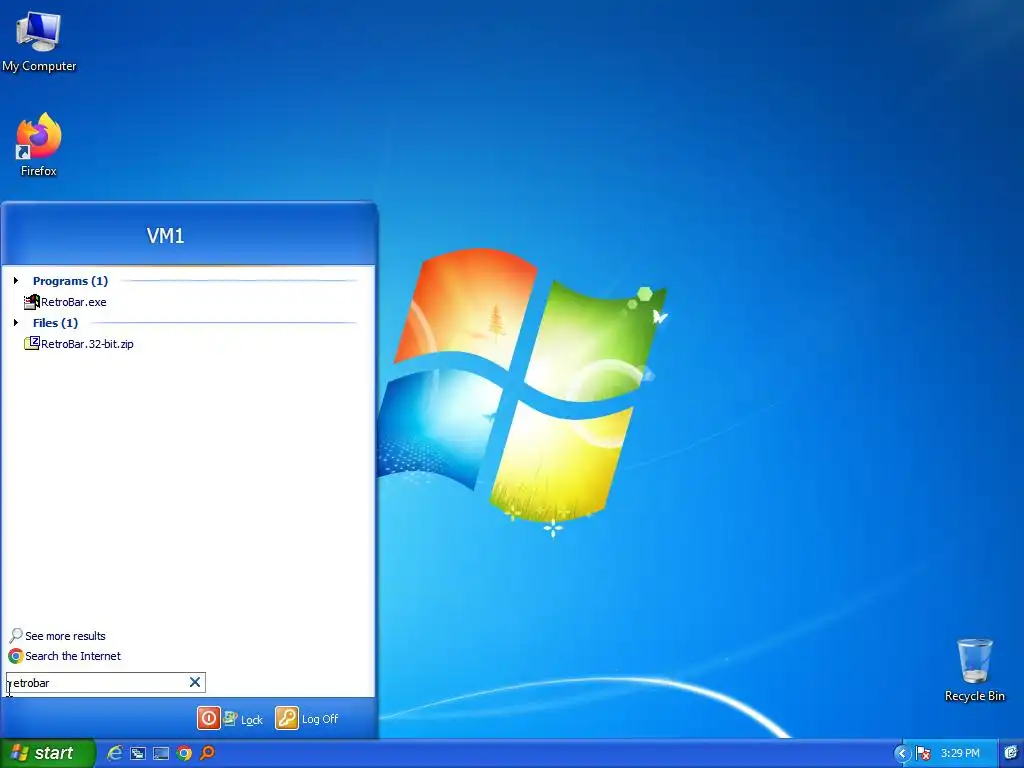Click the switch between windows taskbar icon

[x=138, y=754]
